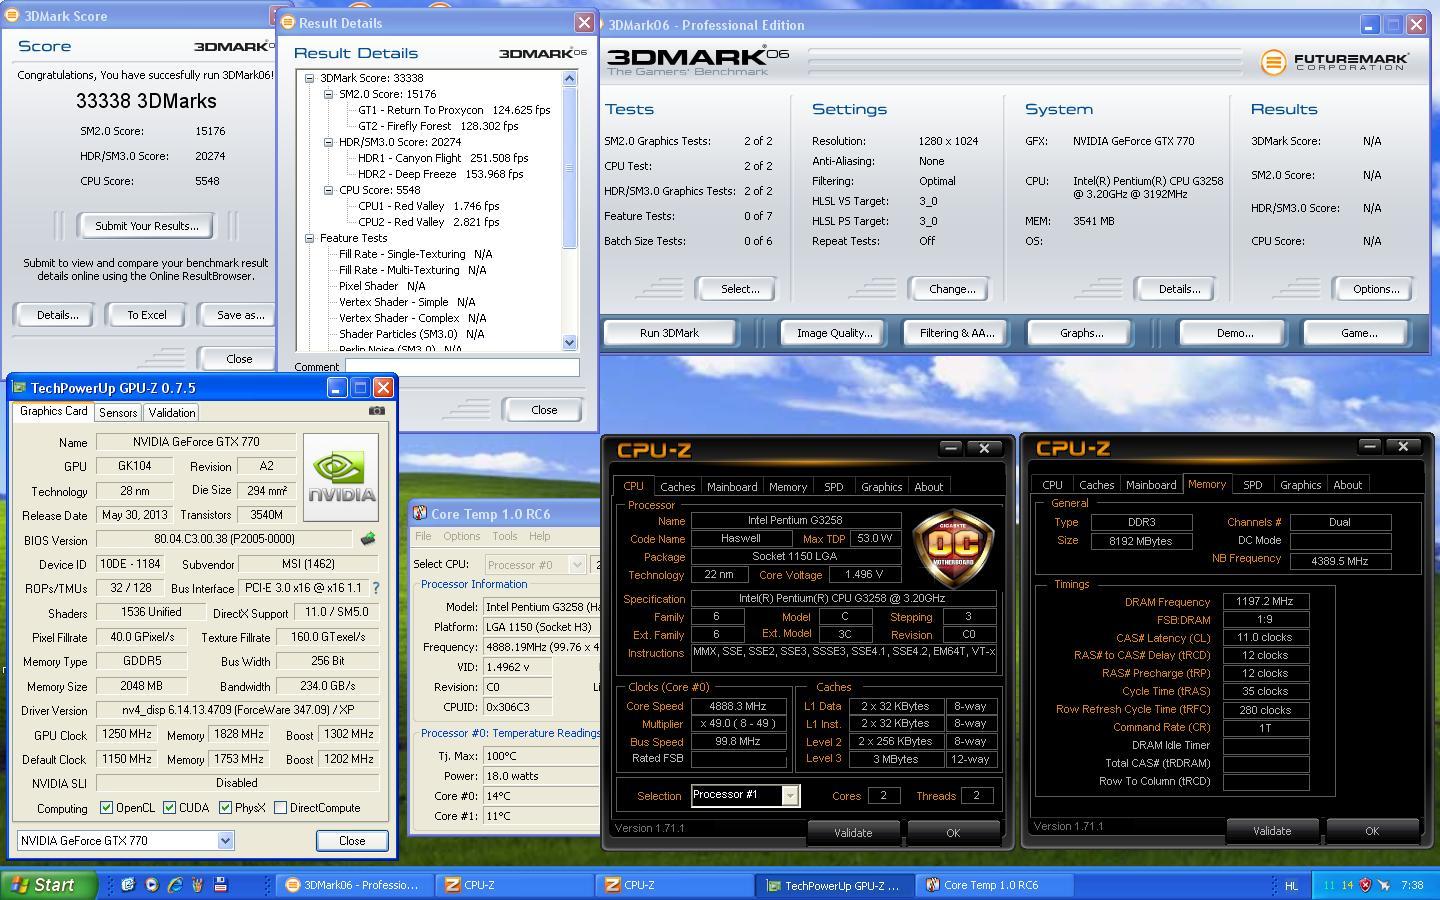Image resolution: width=1440 pixels, height=900 pixels.
Task: Toggle the PhysX checkbox
Action: tap(225, 808)
